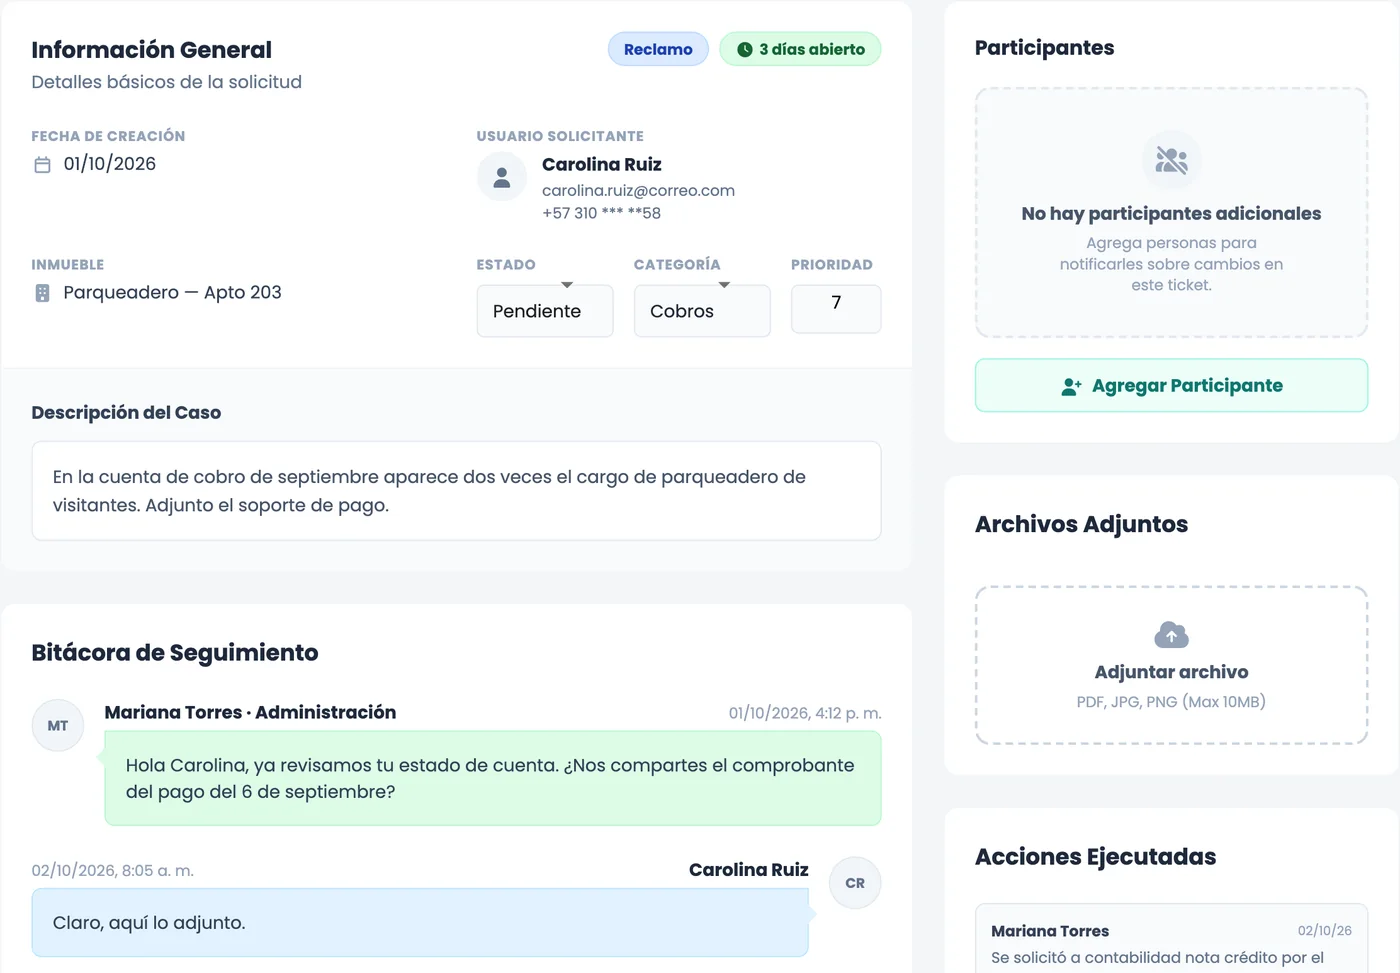Click the creation date 01/10/2026
The image size is (1400, 973).
(110, 164)
